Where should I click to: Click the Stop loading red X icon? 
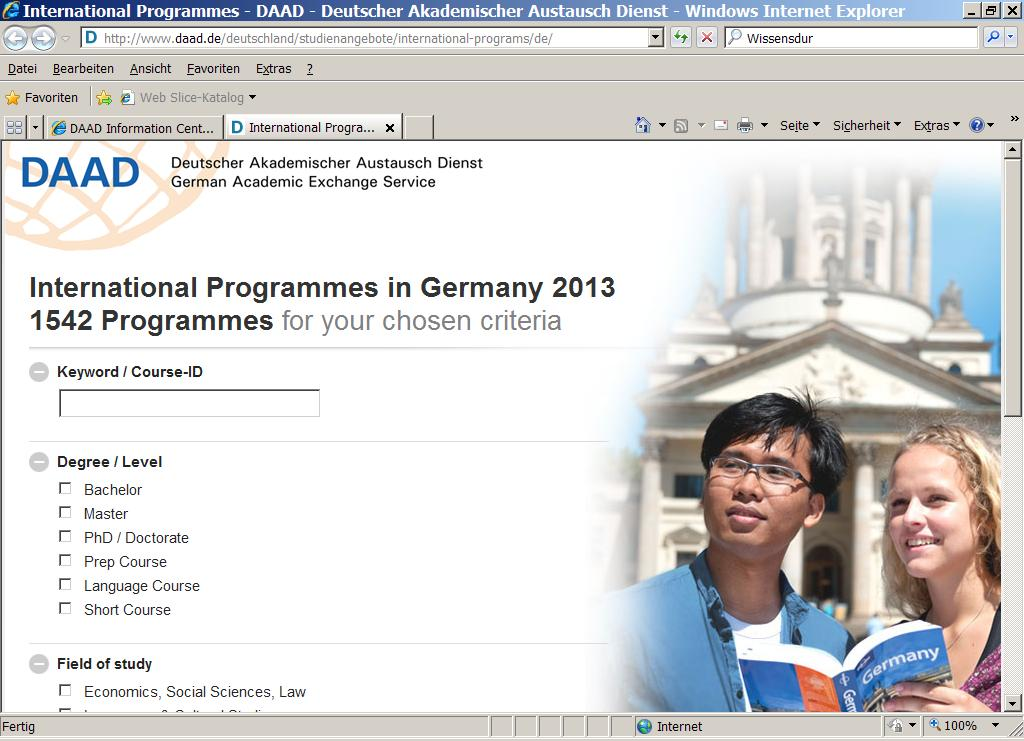pyautogui.click(x=706, y=38)
